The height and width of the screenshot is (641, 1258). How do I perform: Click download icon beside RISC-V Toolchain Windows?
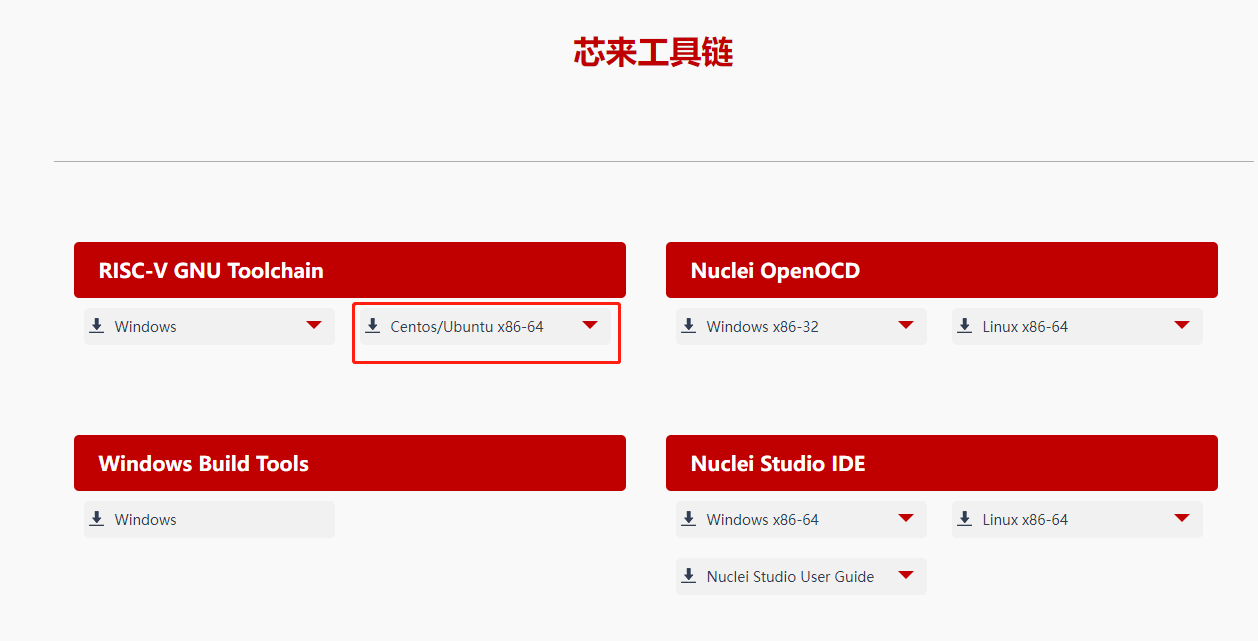click(x=97, y=326)
